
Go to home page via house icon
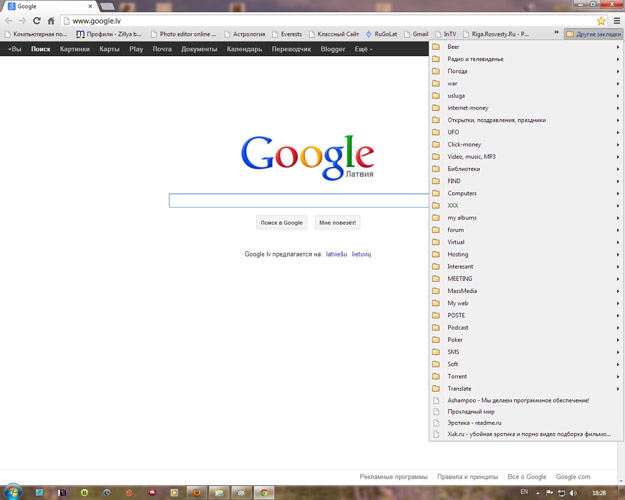51,20
